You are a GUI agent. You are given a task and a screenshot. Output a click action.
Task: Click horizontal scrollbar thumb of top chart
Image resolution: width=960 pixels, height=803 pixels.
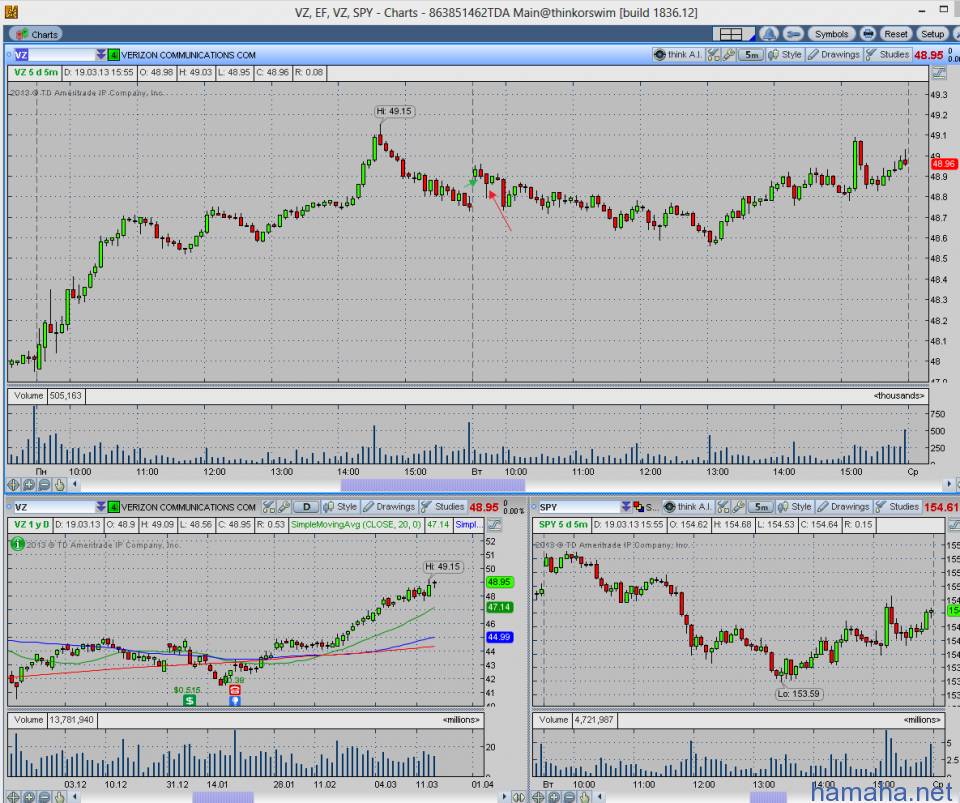433,485
